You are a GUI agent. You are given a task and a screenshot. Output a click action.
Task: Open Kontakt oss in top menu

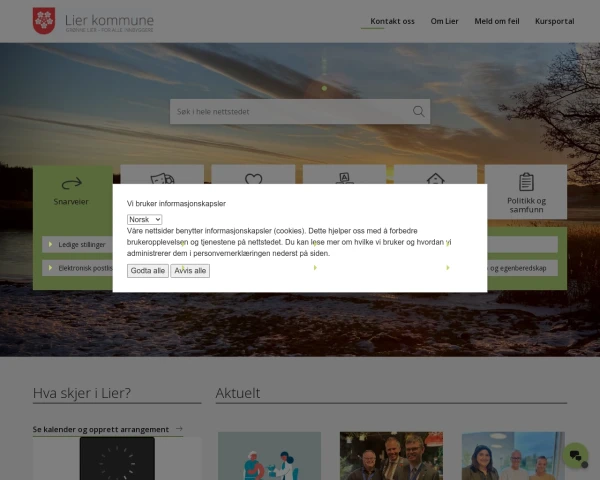392,21
